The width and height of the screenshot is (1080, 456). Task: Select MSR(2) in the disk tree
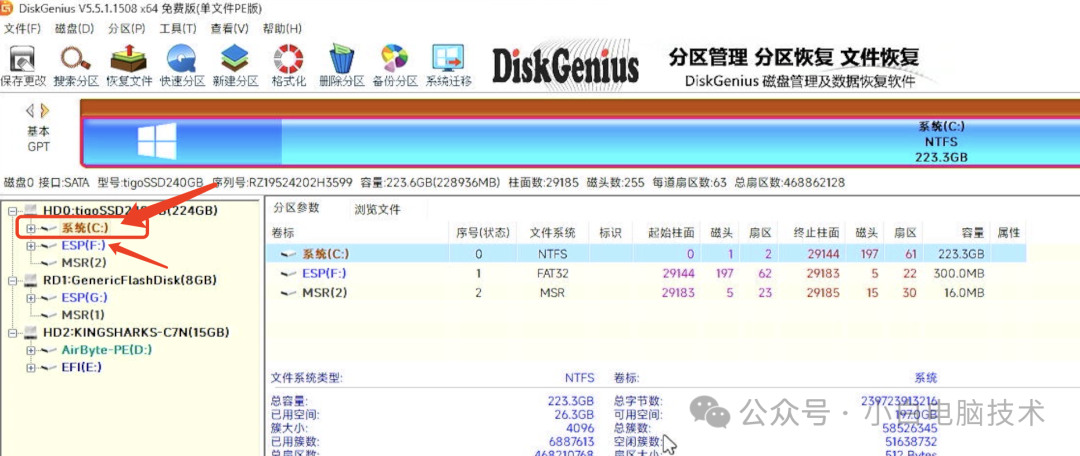coord(84,262)
